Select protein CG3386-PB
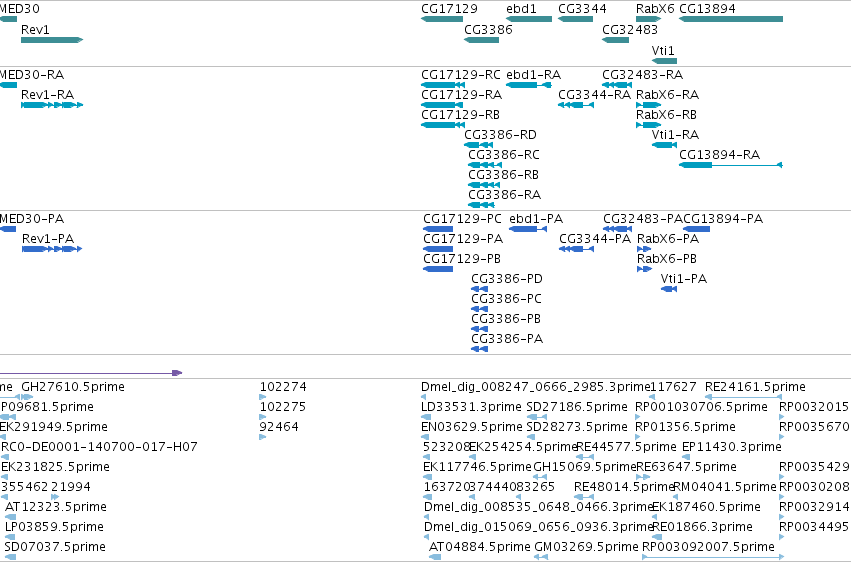The height and width of the screenshot is (562, 851). (x=479, y=329)
